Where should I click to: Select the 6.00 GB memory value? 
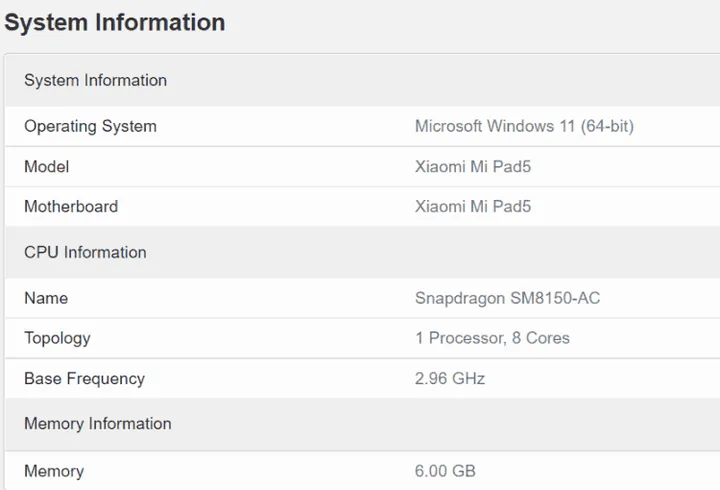445,471
